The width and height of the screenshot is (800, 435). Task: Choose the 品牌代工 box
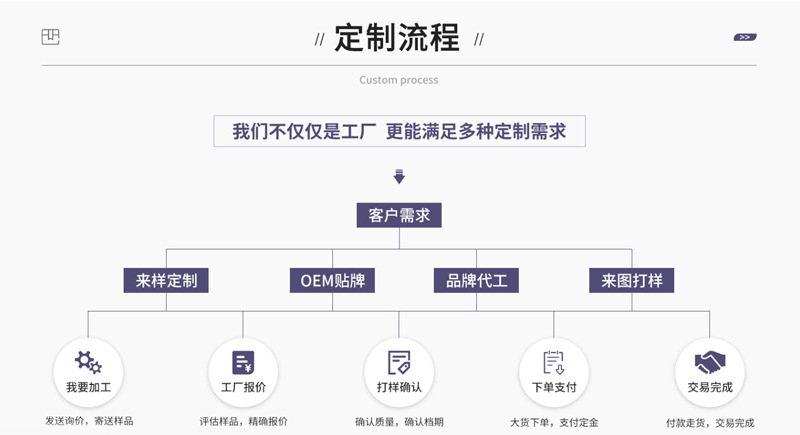point(476,280)
